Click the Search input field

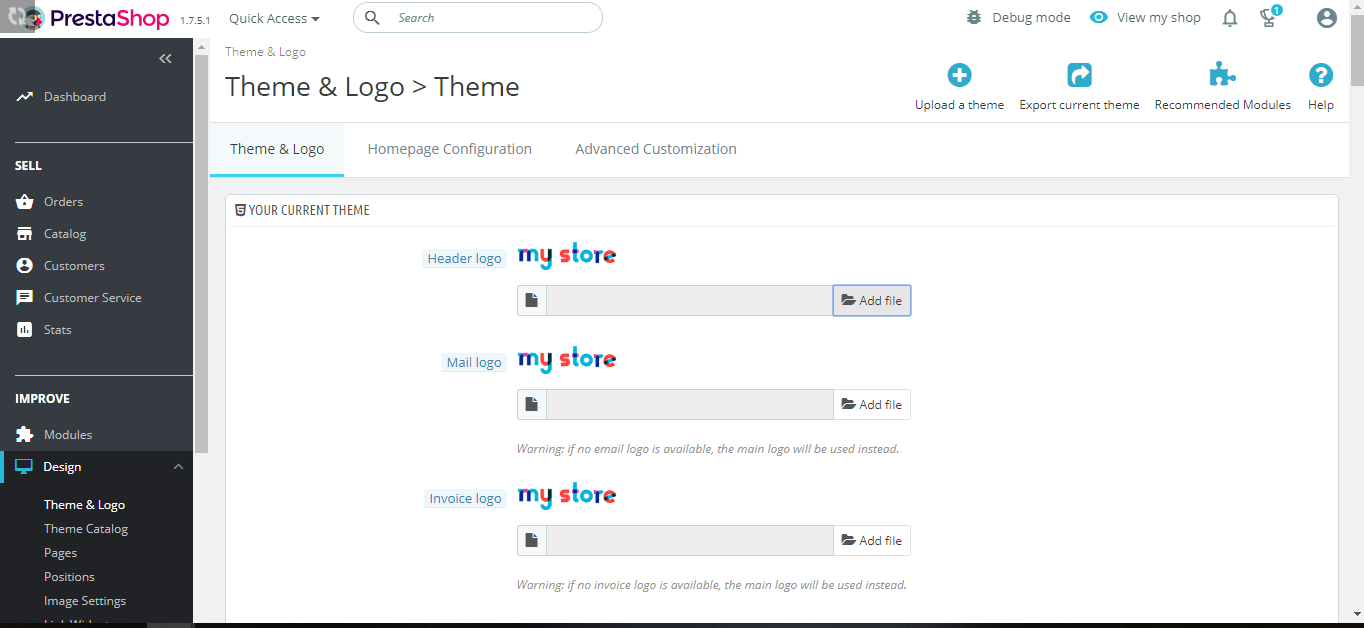click(x=478, y=17)
